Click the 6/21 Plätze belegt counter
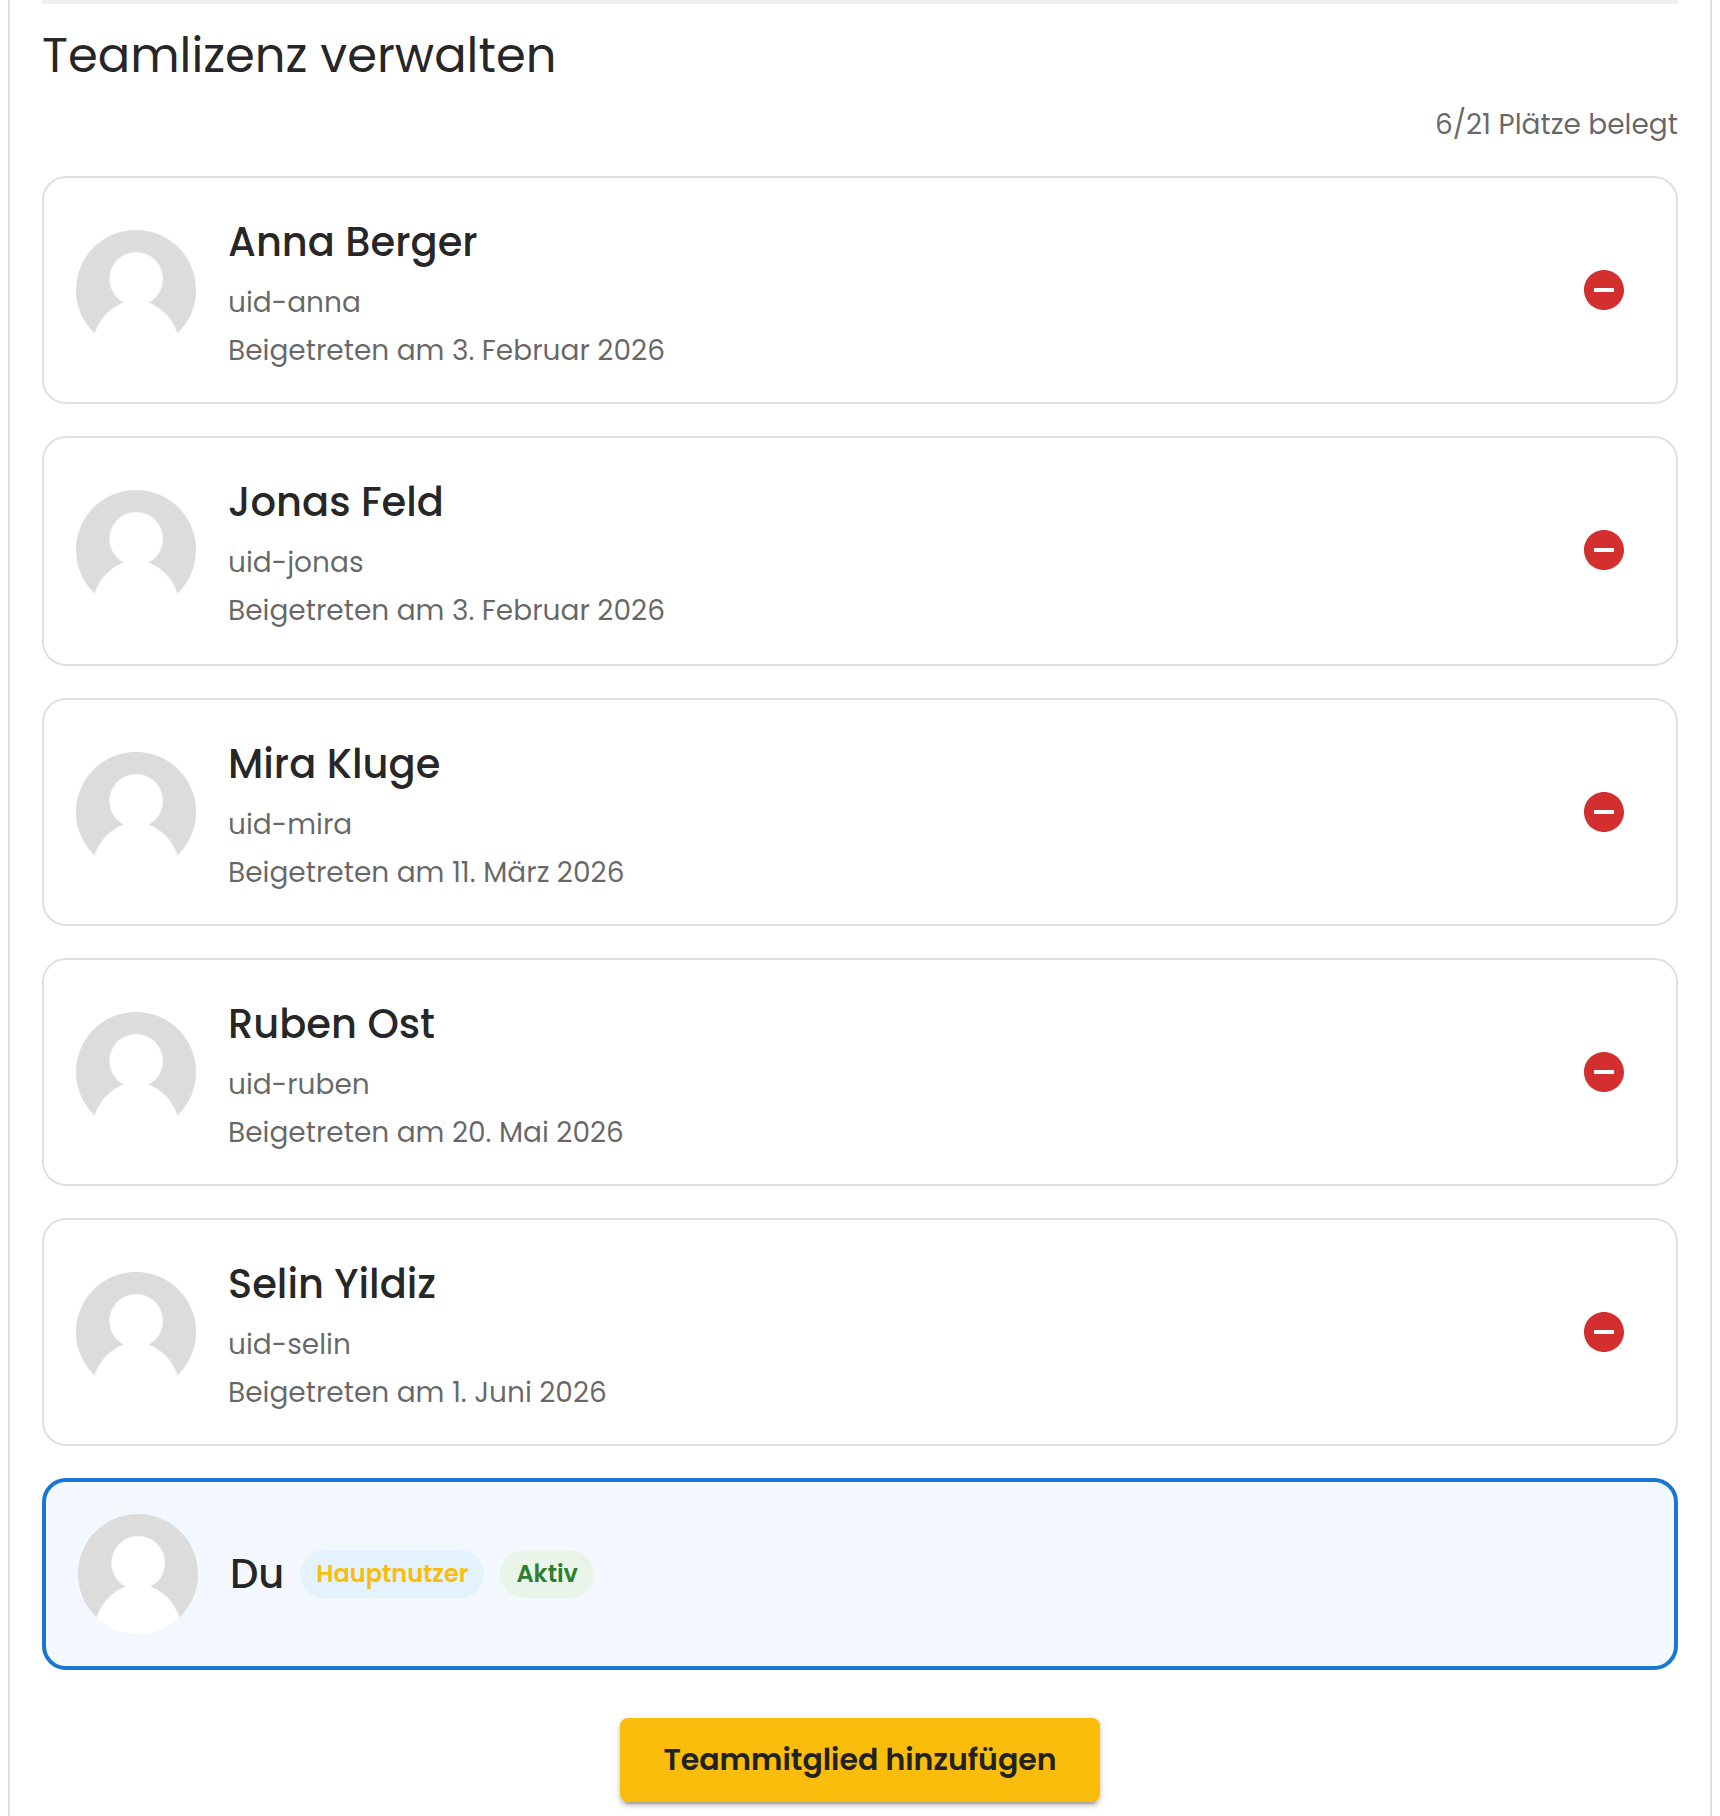This screenshot has height=1816, width=1720. click(x=1556, y=124)
